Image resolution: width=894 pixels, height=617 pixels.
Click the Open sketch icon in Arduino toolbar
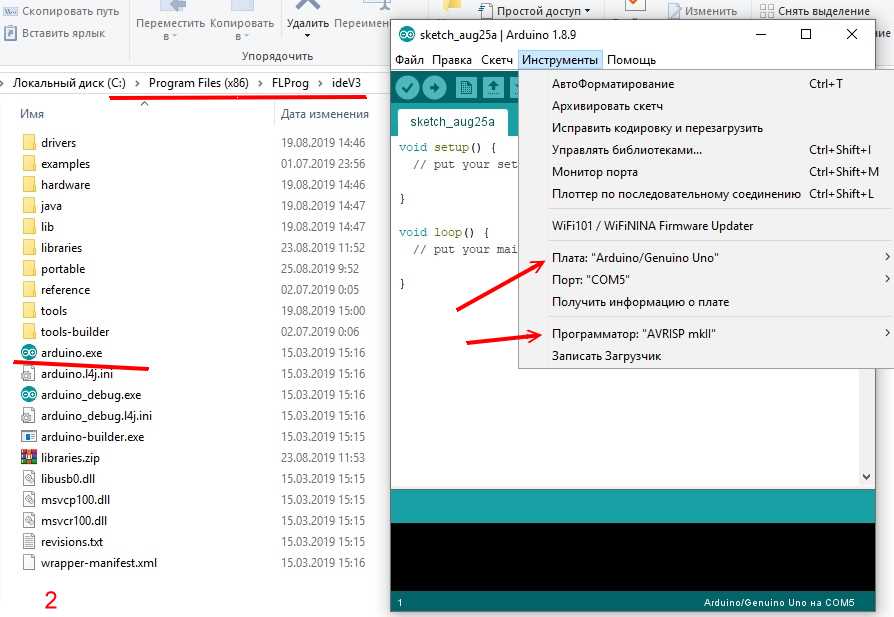[x=493, y=87]
